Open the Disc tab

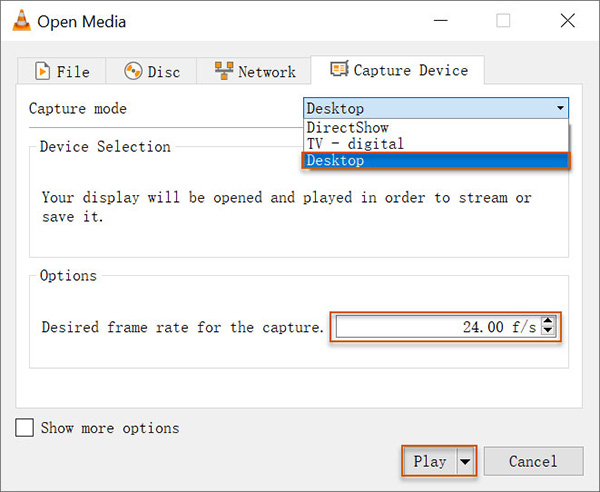pyautogui.click(x=152, y=72)
